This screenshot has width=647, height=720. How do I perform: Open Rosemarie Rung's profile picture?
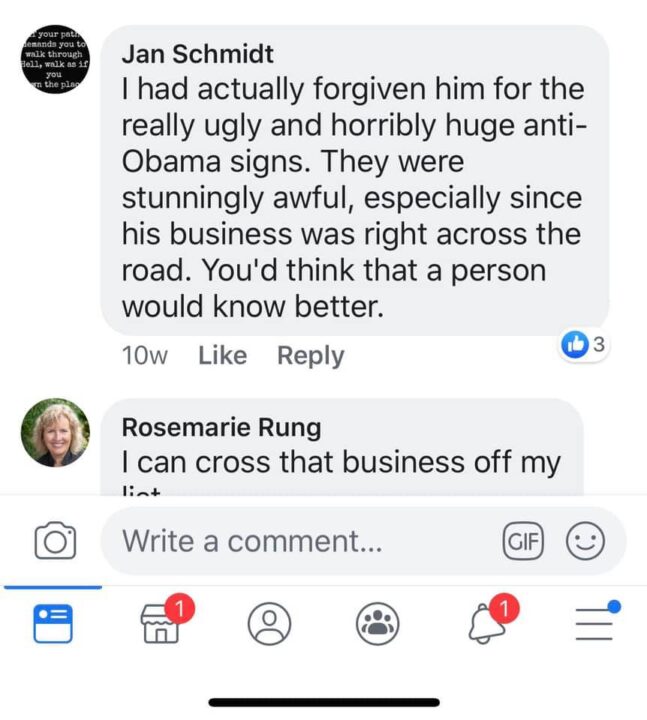point(55,433)
